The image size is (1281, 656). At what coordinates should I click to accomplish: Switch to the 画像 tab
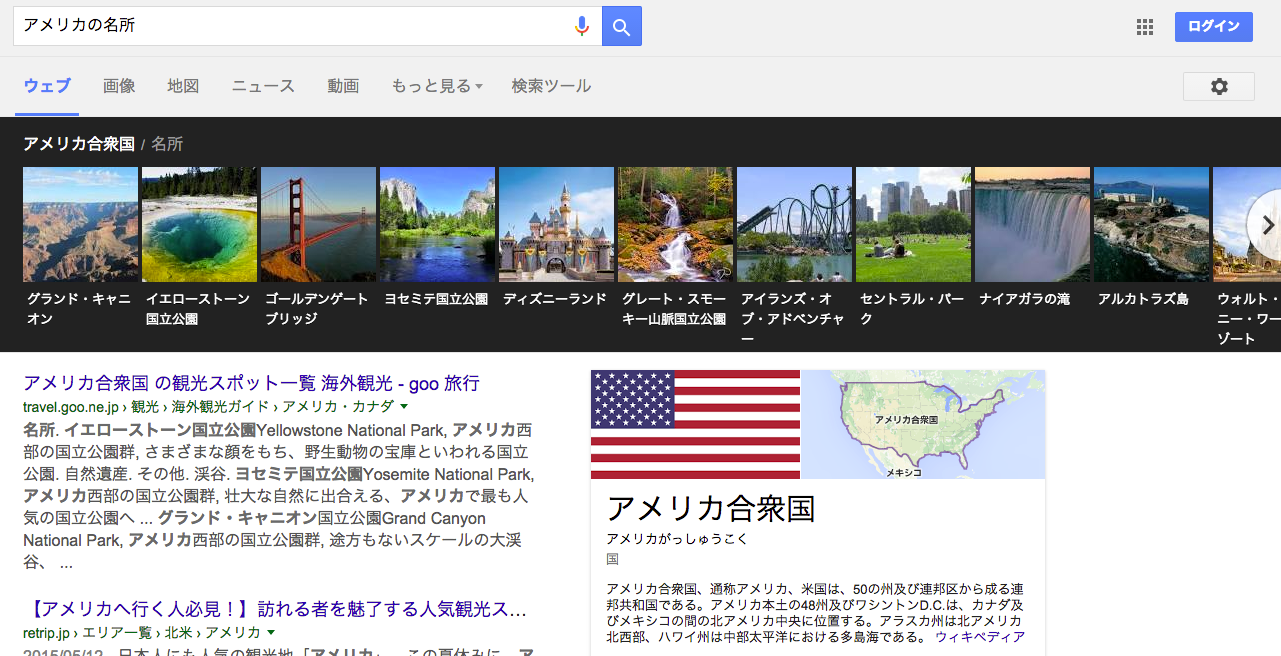(x=119, y=86)
